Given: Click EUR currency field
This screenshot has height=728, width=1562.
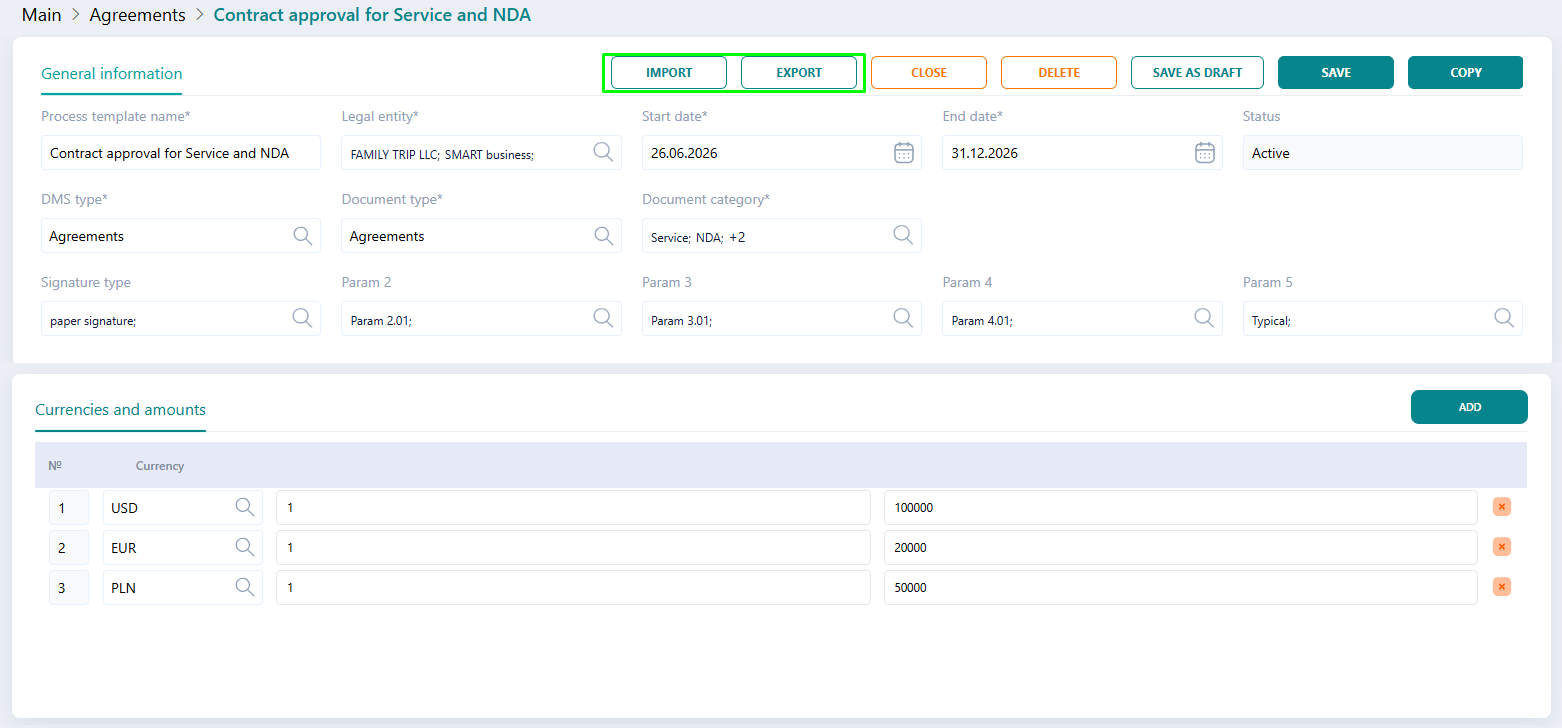Looking at the screenshot, I should (183, 547).
